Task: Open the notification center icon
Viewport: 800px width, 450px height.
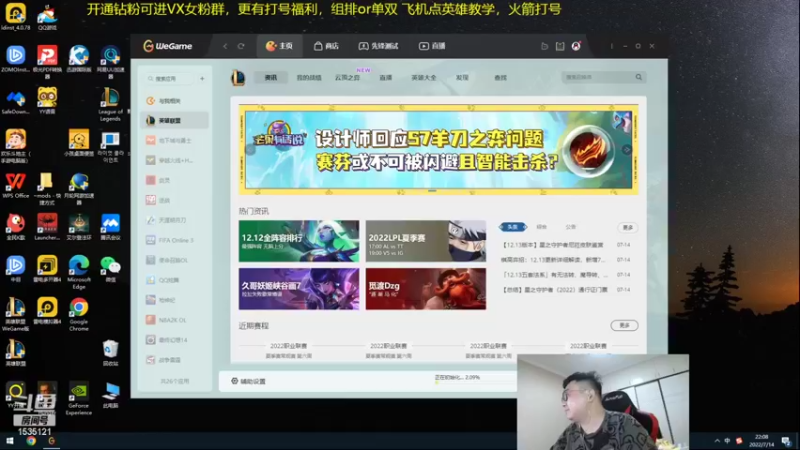Action: (786, 441)
